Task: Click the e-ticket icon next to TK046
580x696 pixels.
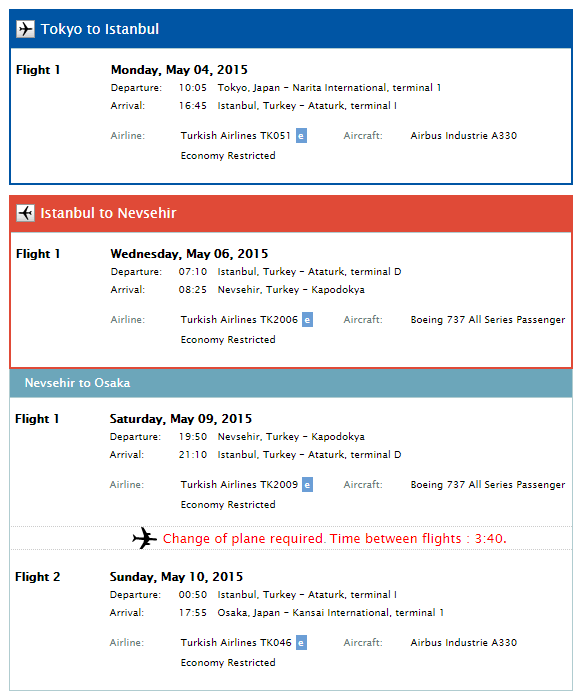Action: point(301,643)
